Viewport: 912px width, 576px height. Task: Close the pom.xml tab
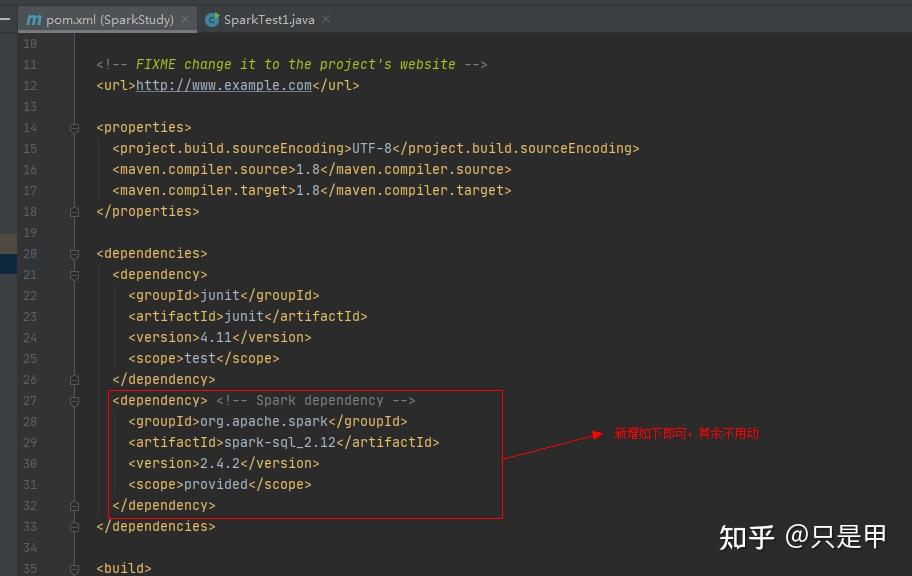pyautogui.click(x=185, y=18)
